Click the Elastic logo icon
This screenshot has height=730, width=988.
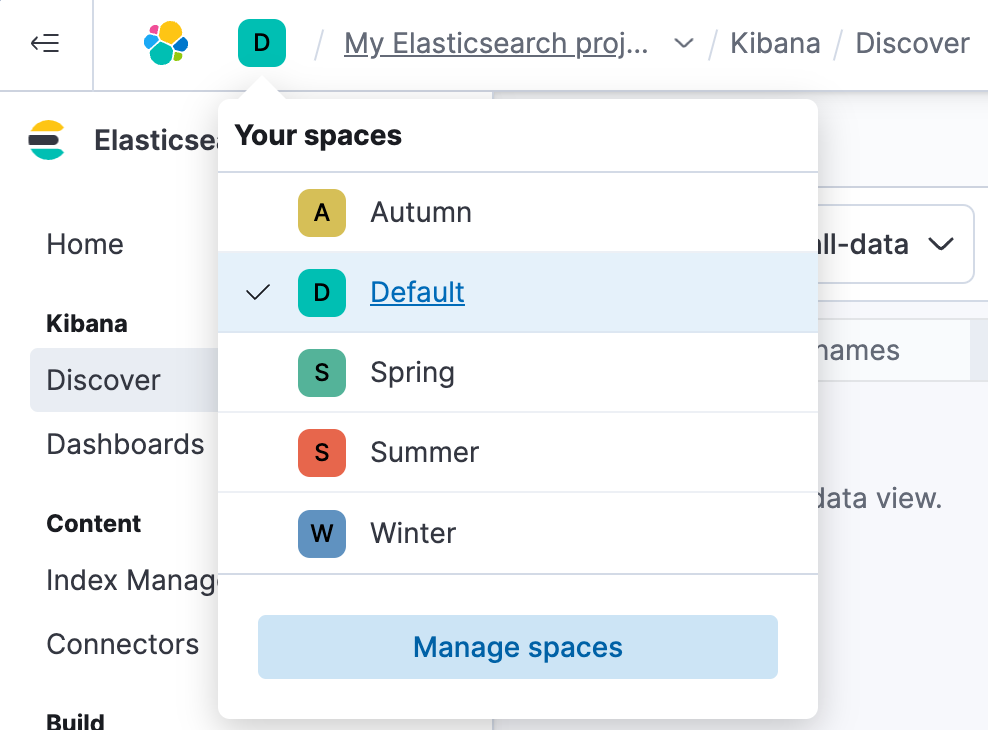(x=166, y=43)
